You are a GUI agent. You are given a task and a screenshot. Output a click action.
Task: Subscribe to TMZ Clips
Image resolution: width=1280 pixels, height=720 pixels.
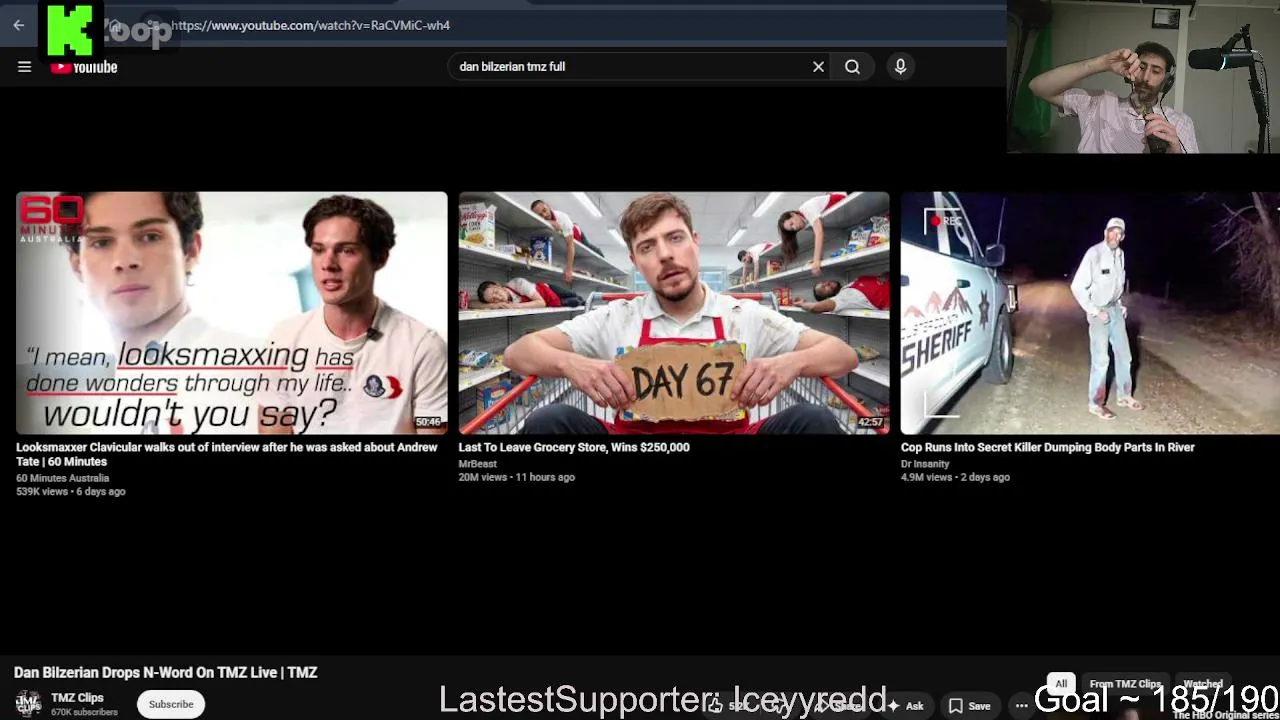(x=171, y=704)
